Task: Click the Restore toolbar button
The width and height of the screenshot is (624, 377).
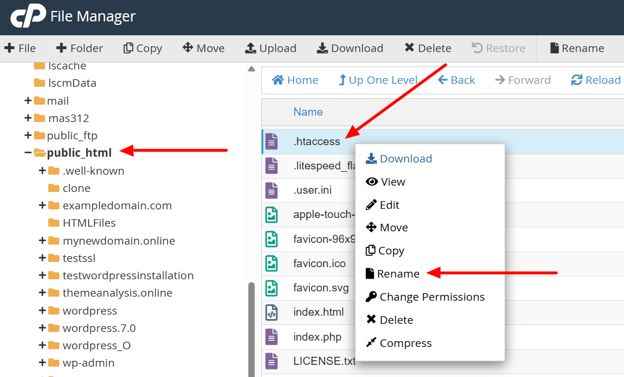Action: [x=498, y=48]
